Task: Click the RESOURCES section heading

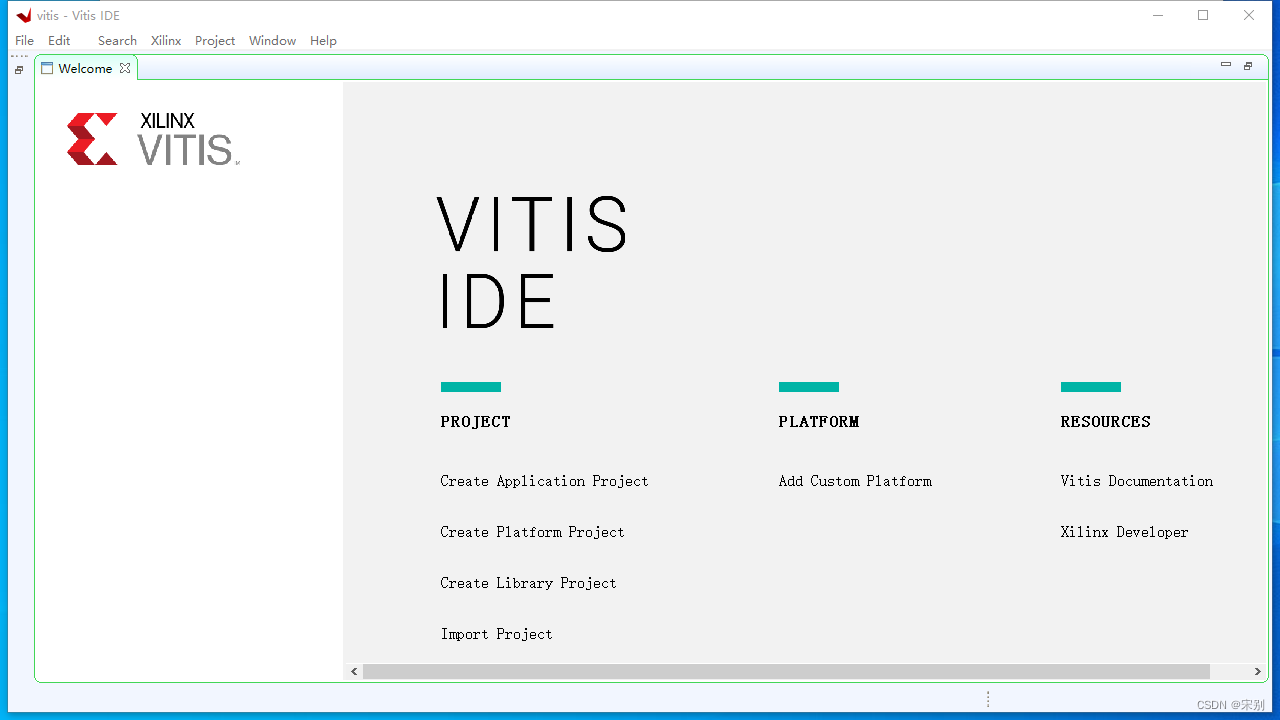Action: [x=1105, y=422]
